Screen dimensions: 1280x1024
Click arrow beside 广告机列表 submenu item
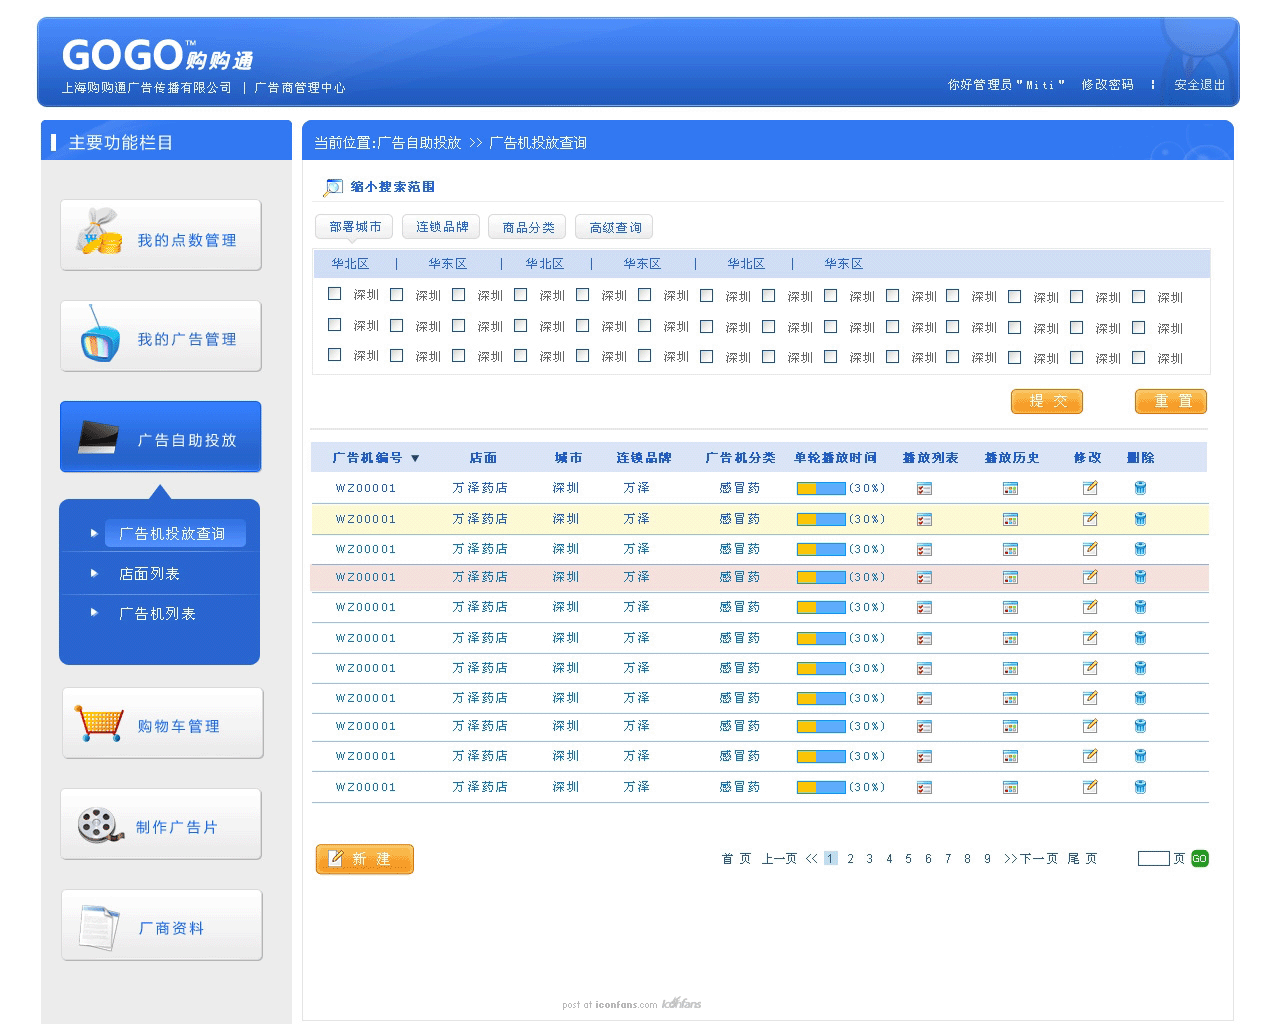click(94, 612)
